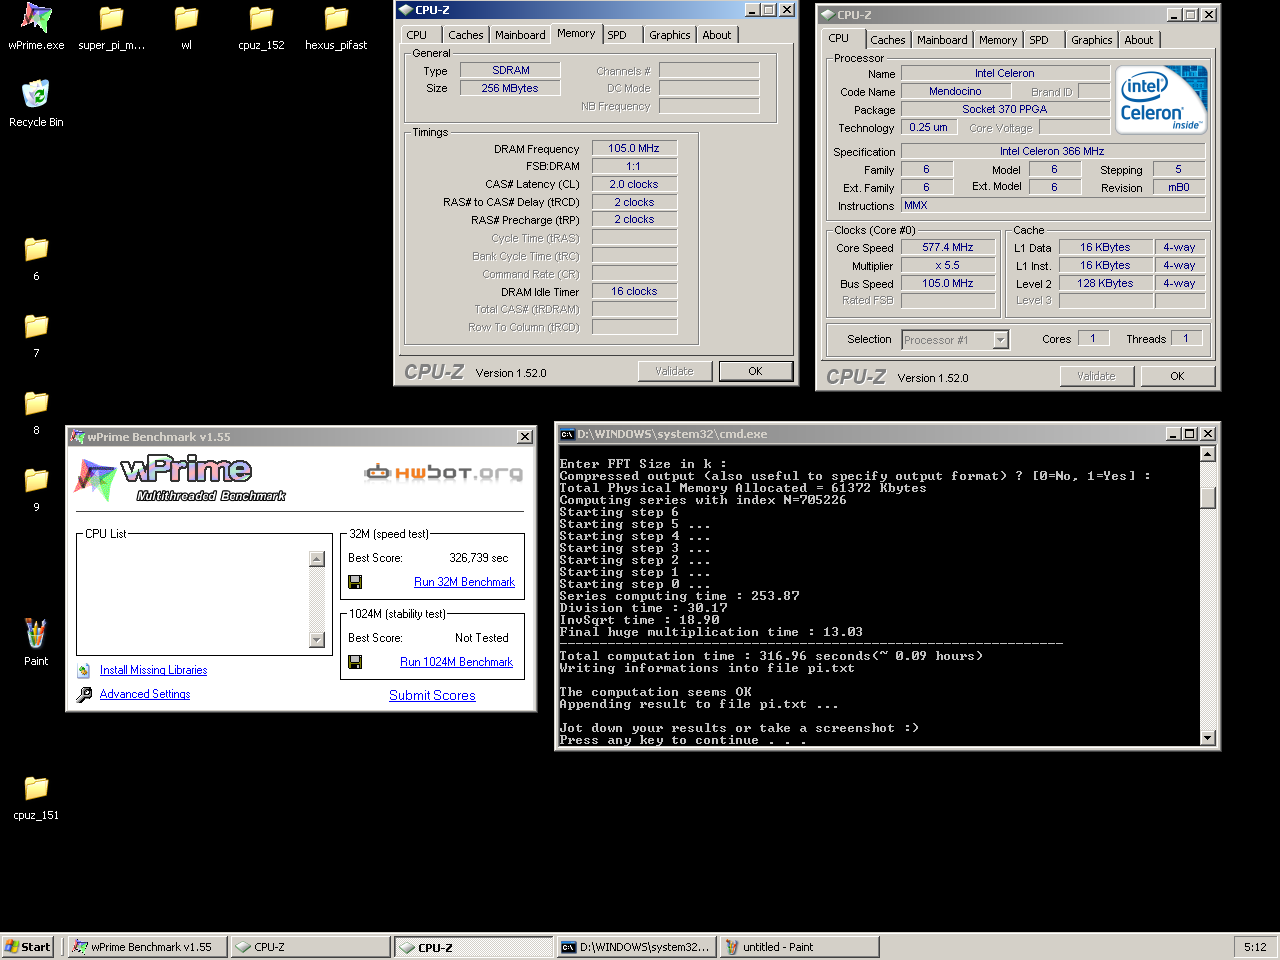Click the Advanced Settings wrench icon

pos(84,694)
